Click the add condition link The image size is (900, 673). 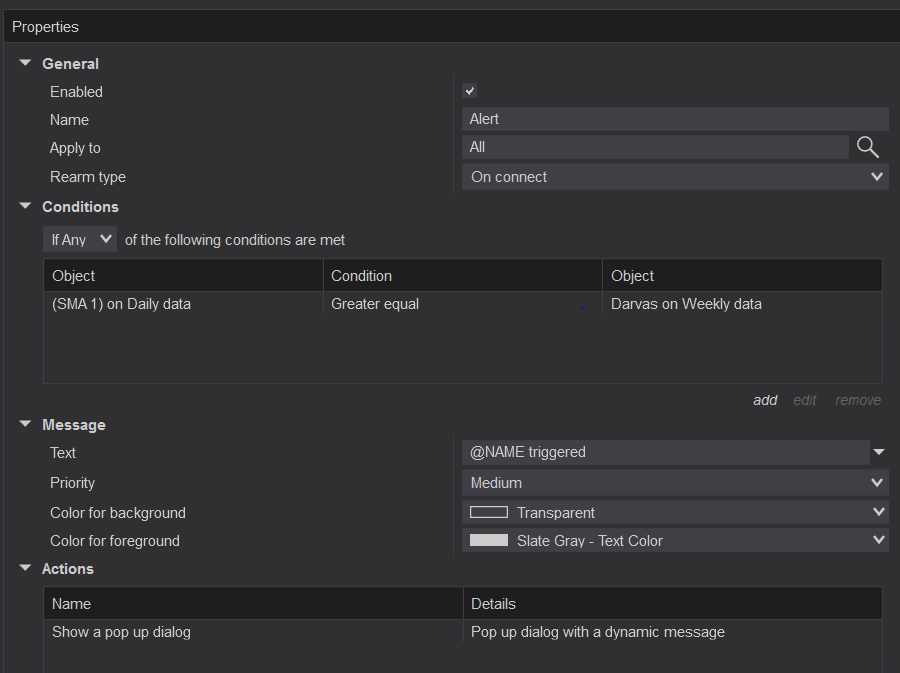click(x=765, y=400)
